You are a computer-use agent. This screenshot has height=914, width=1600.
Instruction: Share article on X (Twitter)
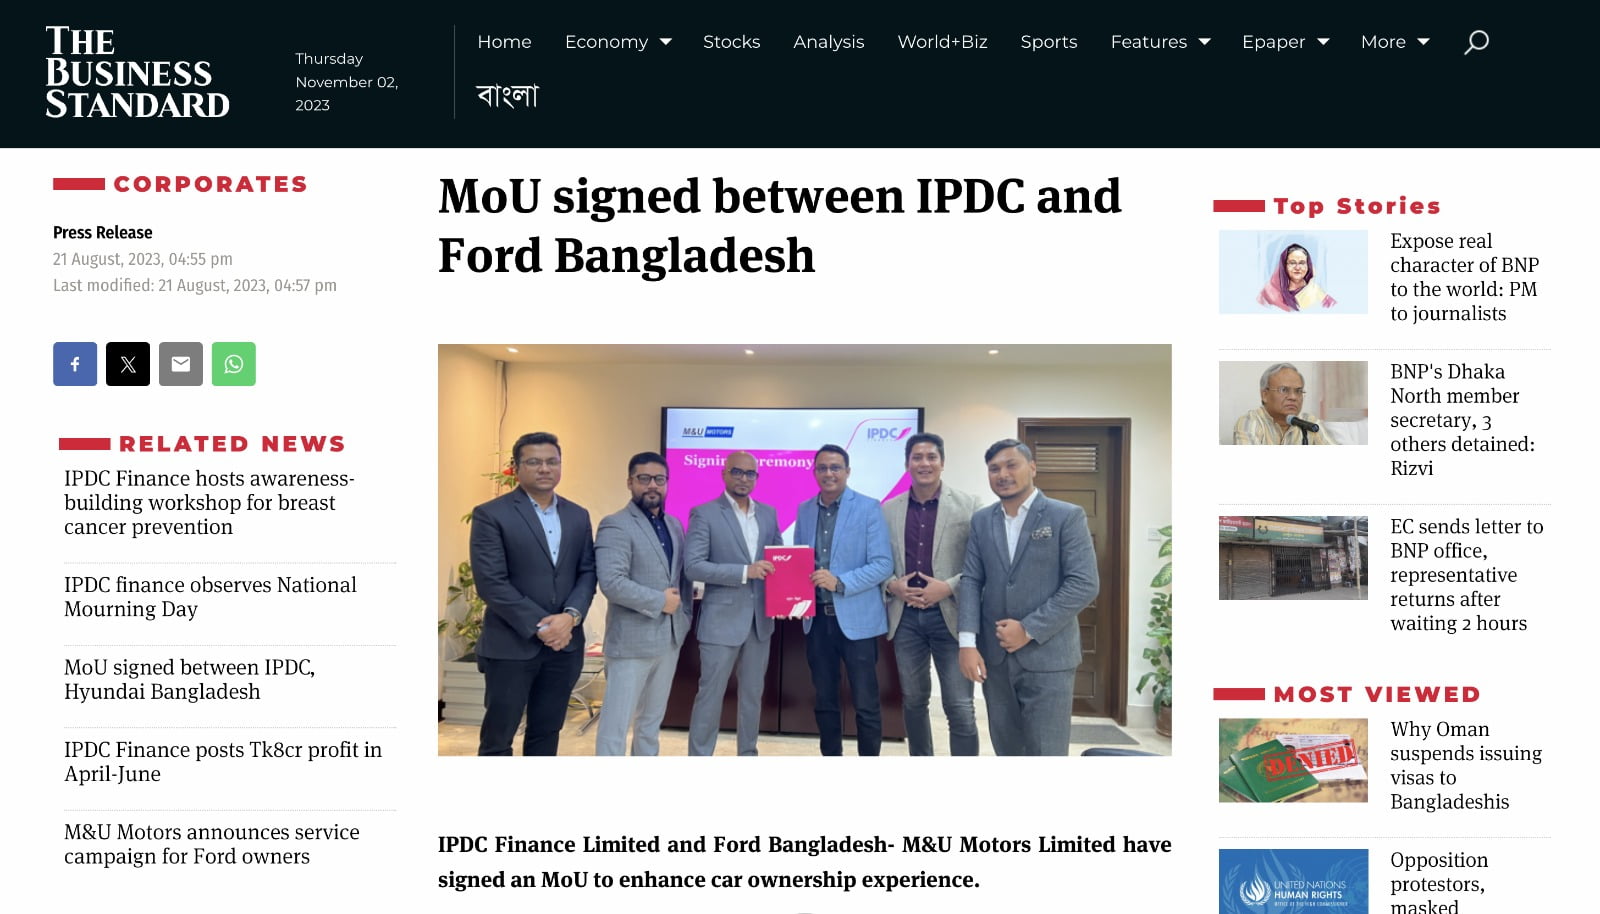pyautogui.click(x=128, y=364)
